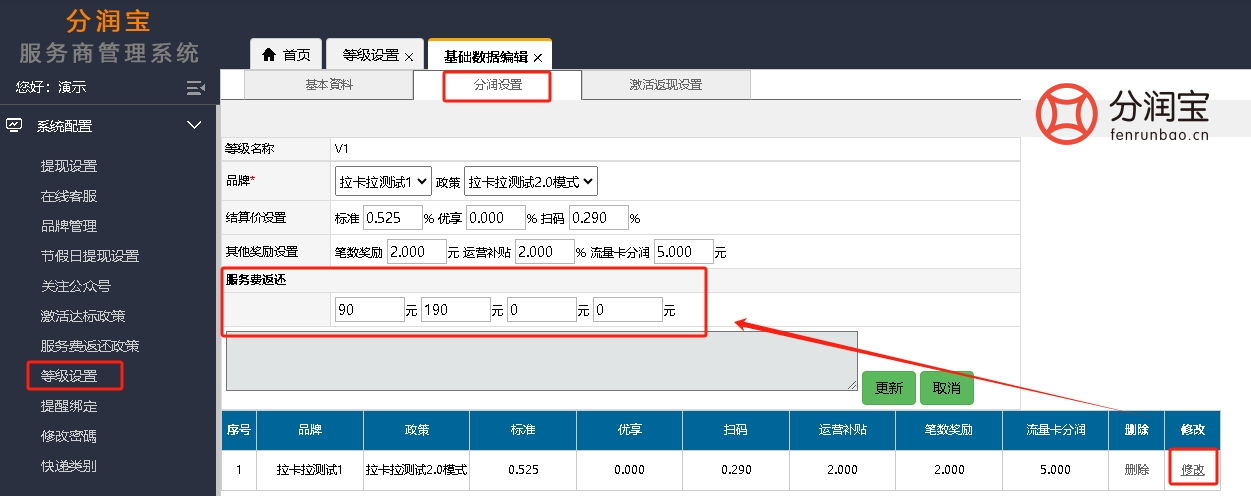
Task: Close the 等级设置 tab
Action: pos(408,57)
